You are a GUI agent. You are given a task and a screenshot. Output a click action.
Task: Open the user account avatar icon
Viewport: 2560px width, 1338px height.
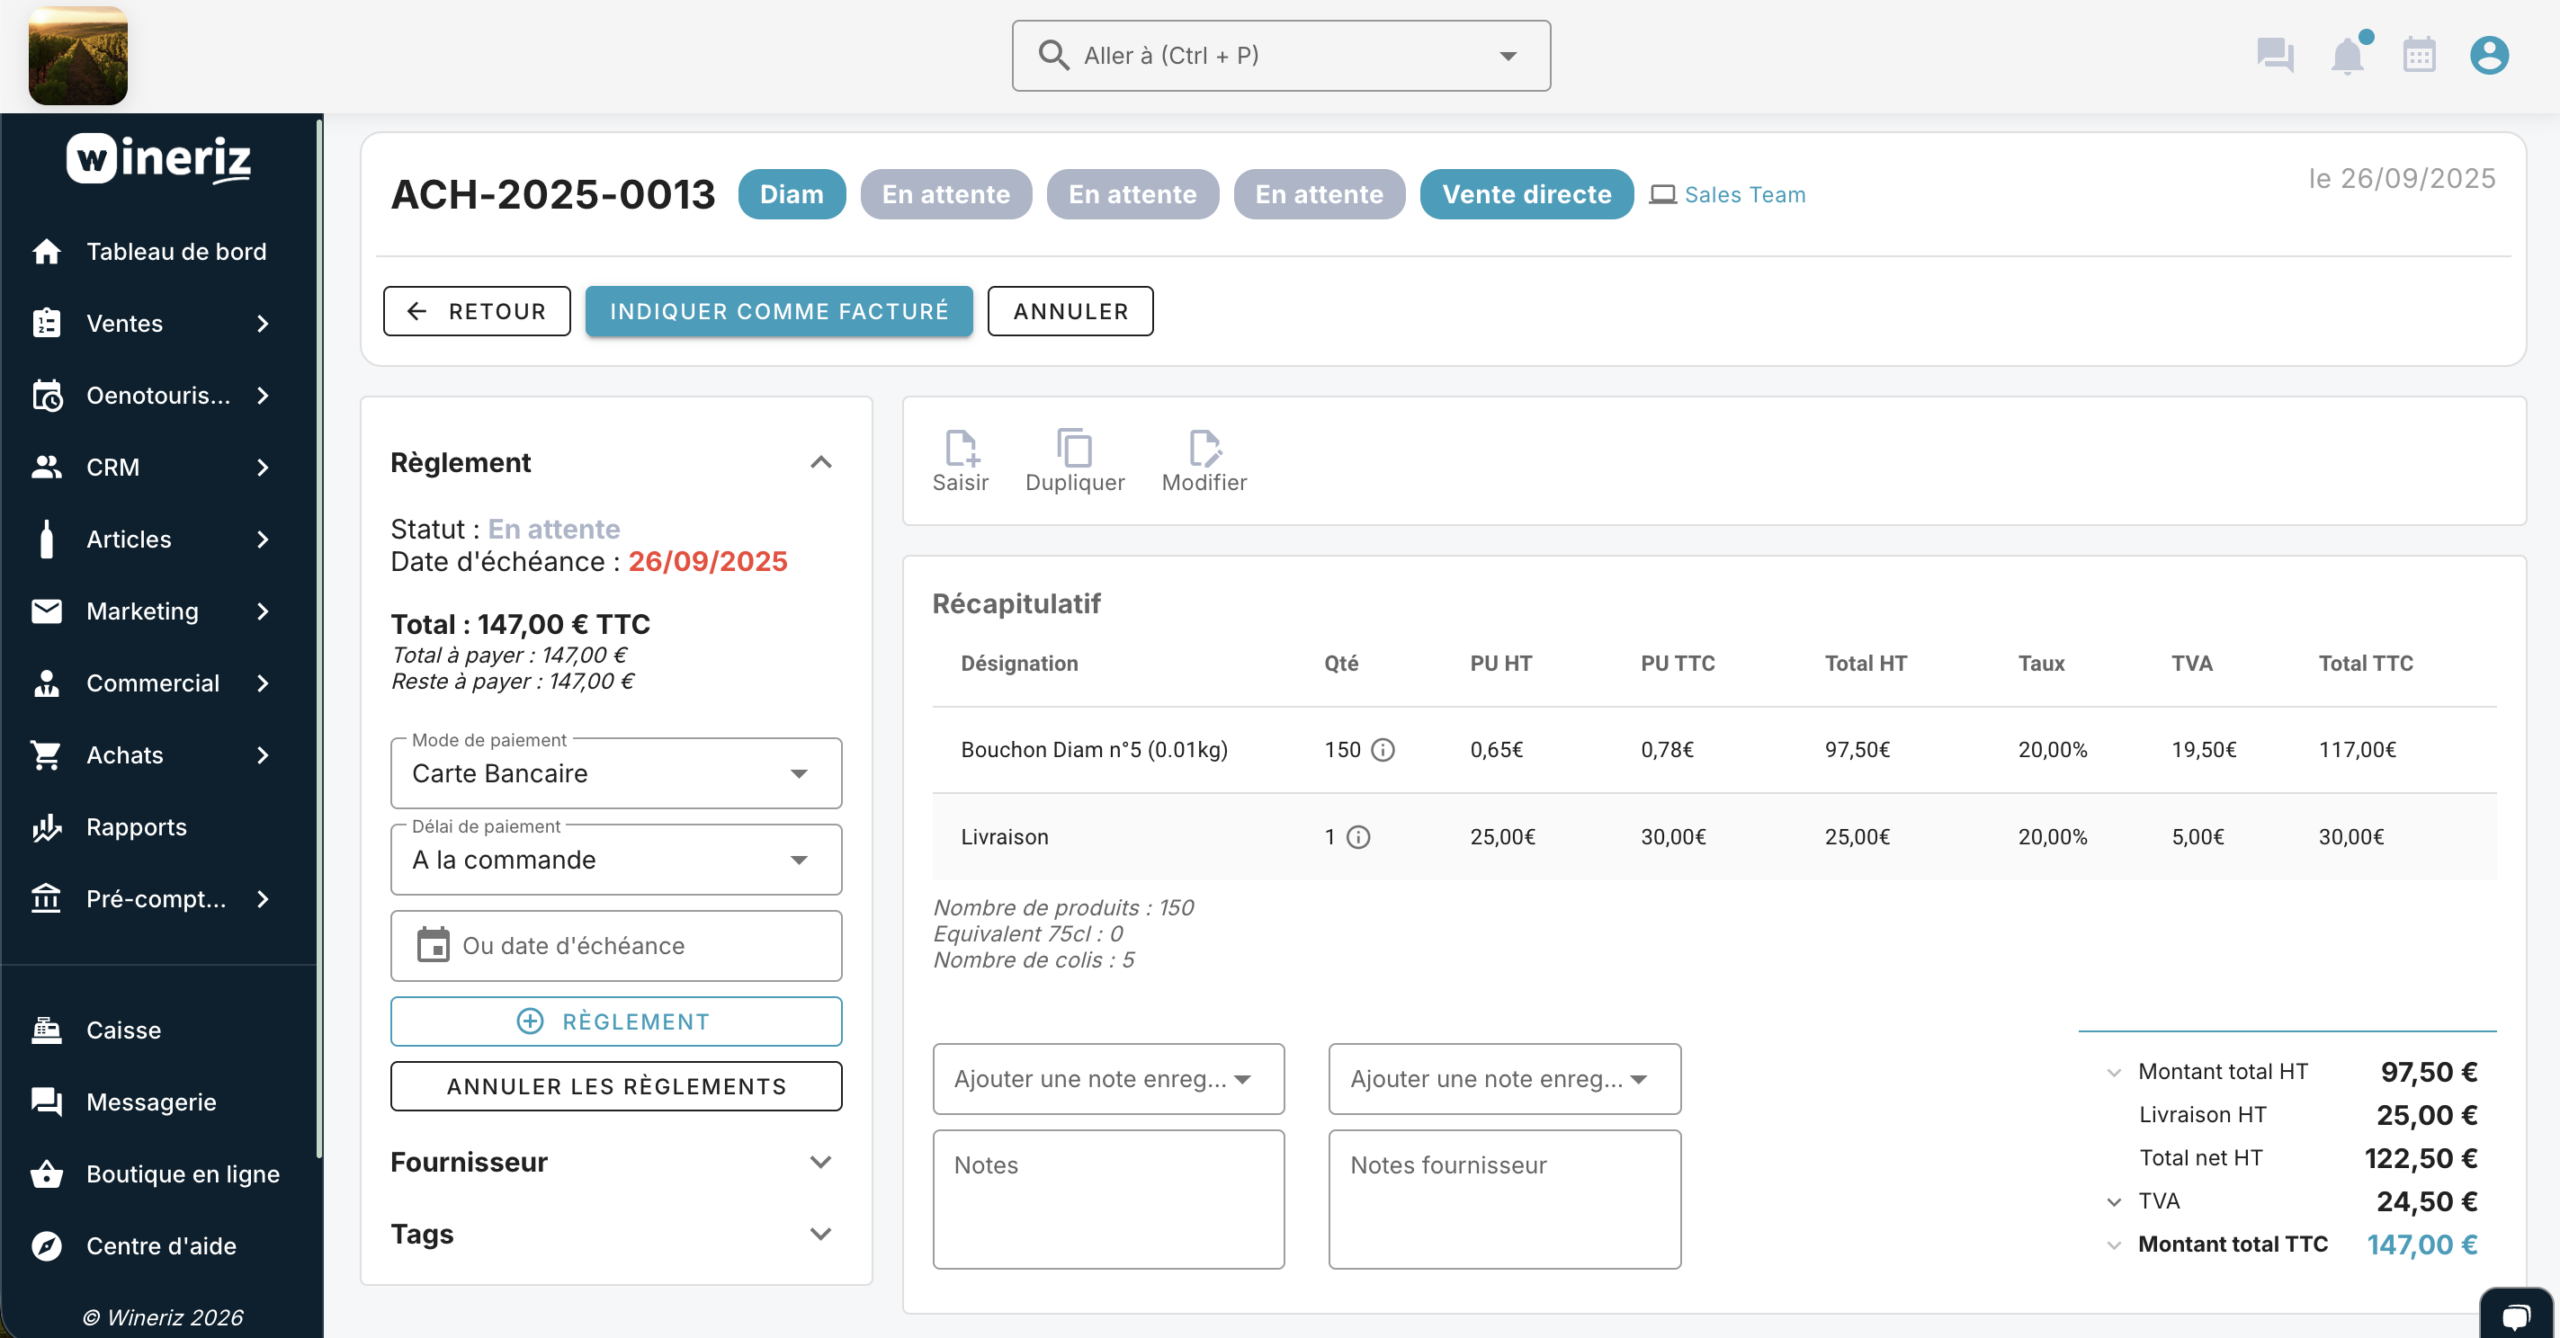click(x=2489, y=56)
